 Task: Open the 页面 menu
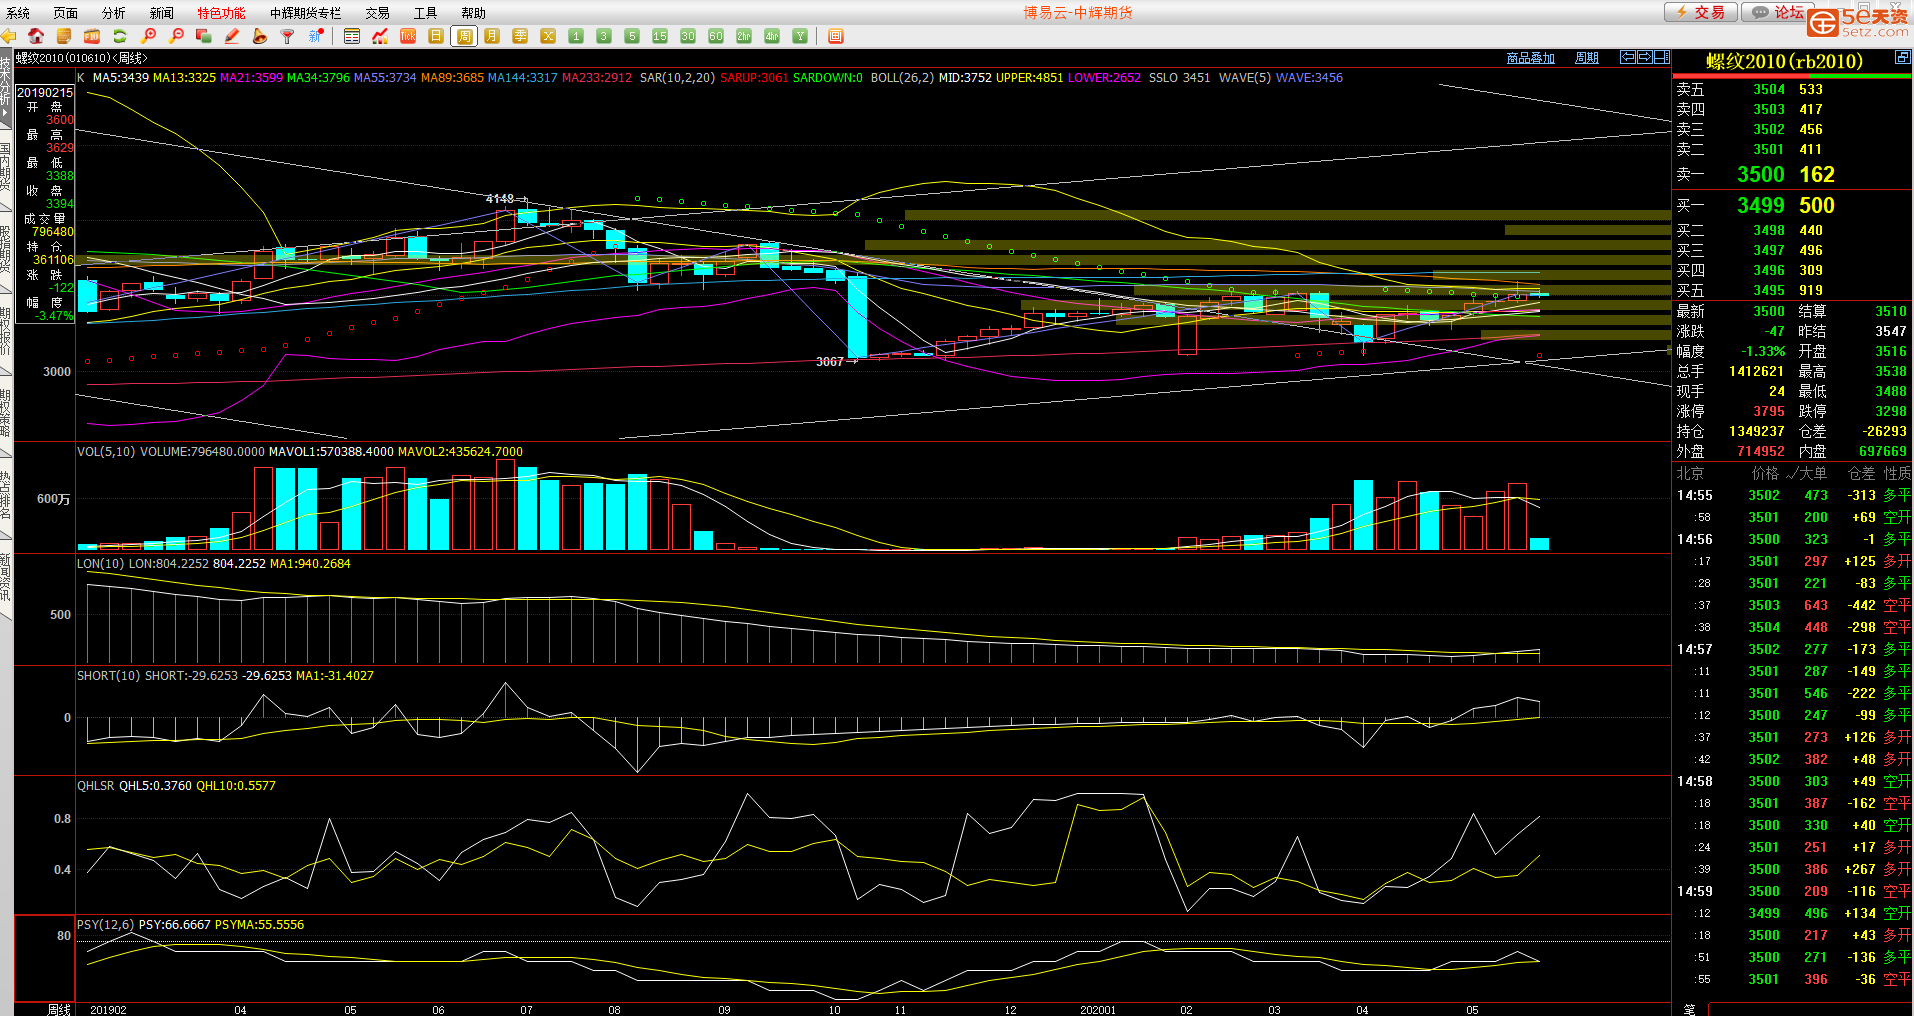66,13
